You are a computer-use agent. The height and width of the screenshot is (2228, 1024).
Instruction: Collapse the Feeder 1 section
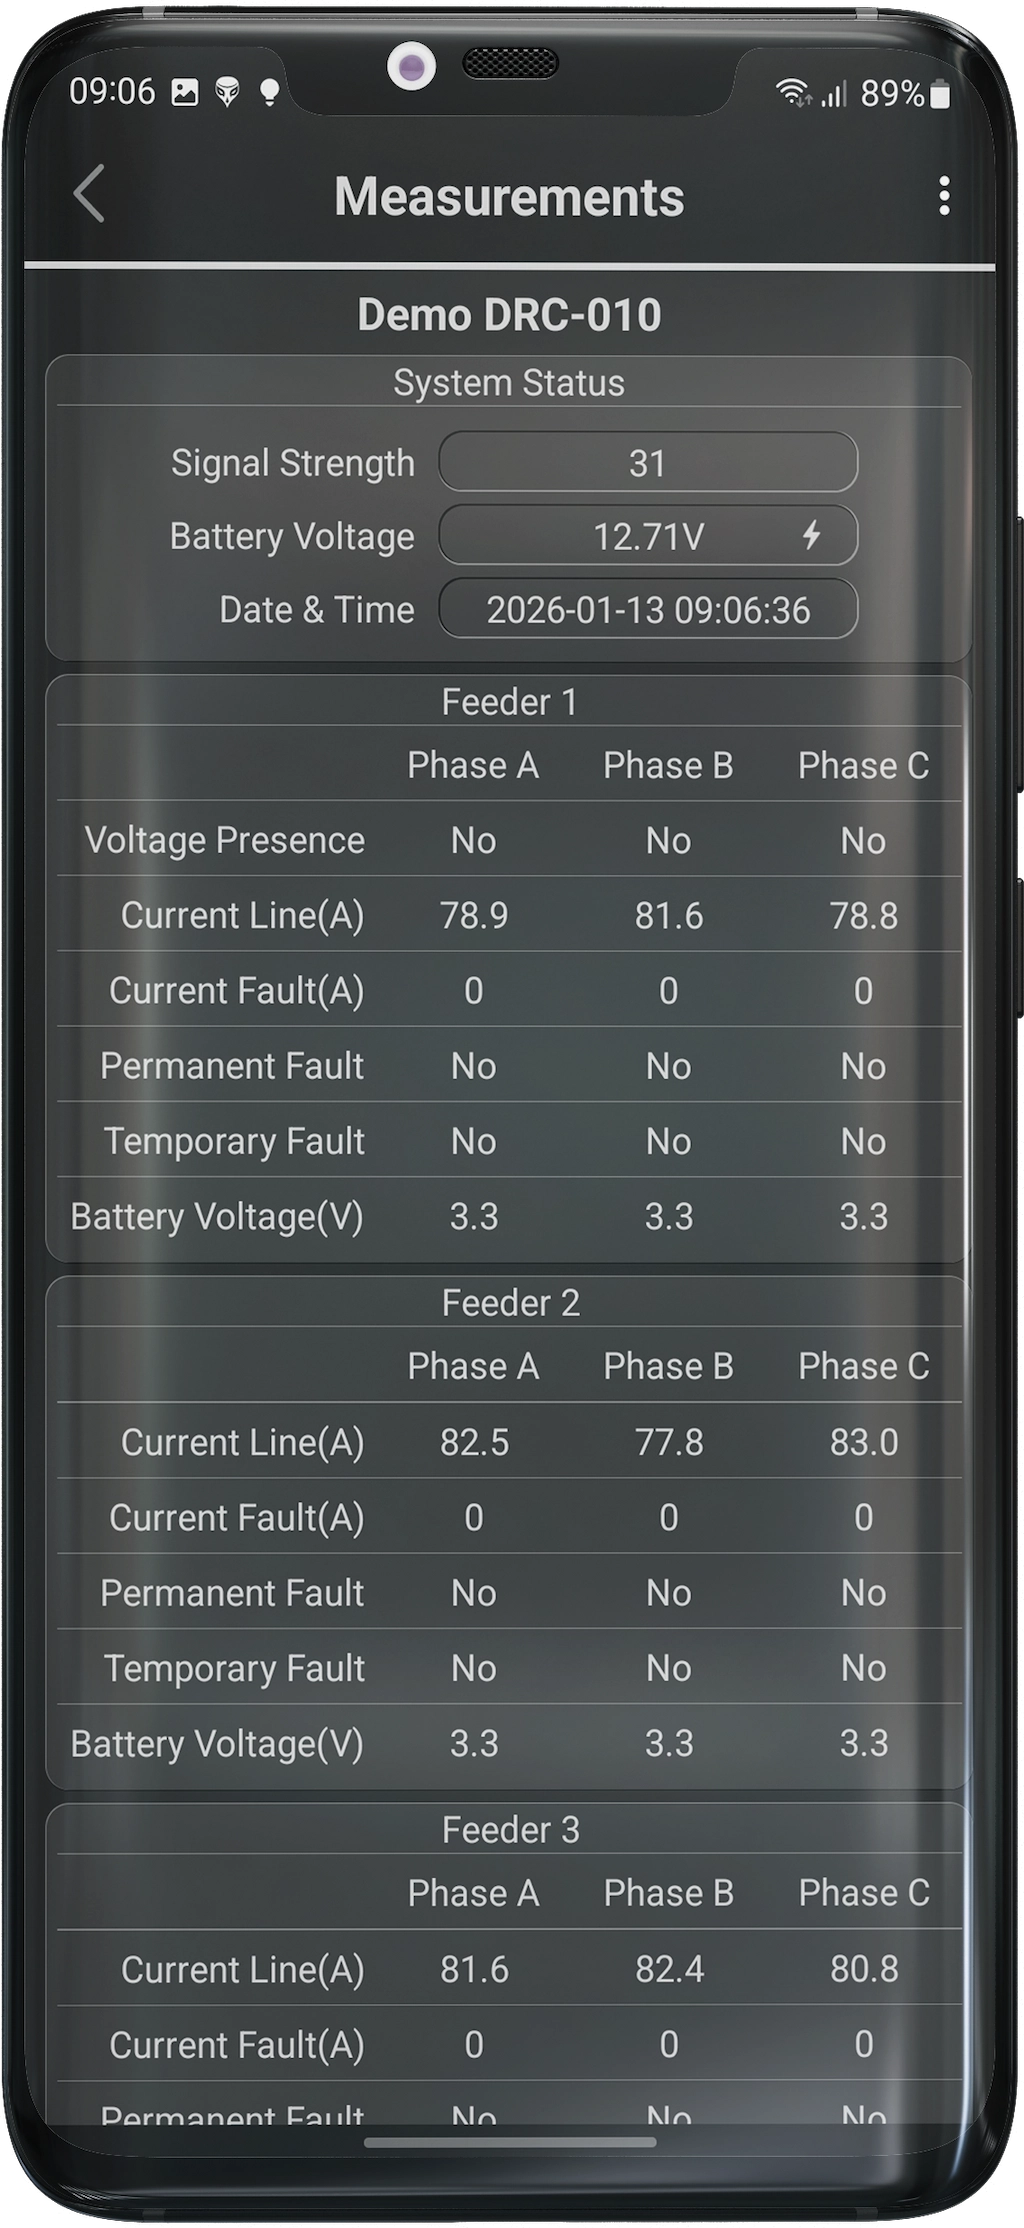coord(512,701)
